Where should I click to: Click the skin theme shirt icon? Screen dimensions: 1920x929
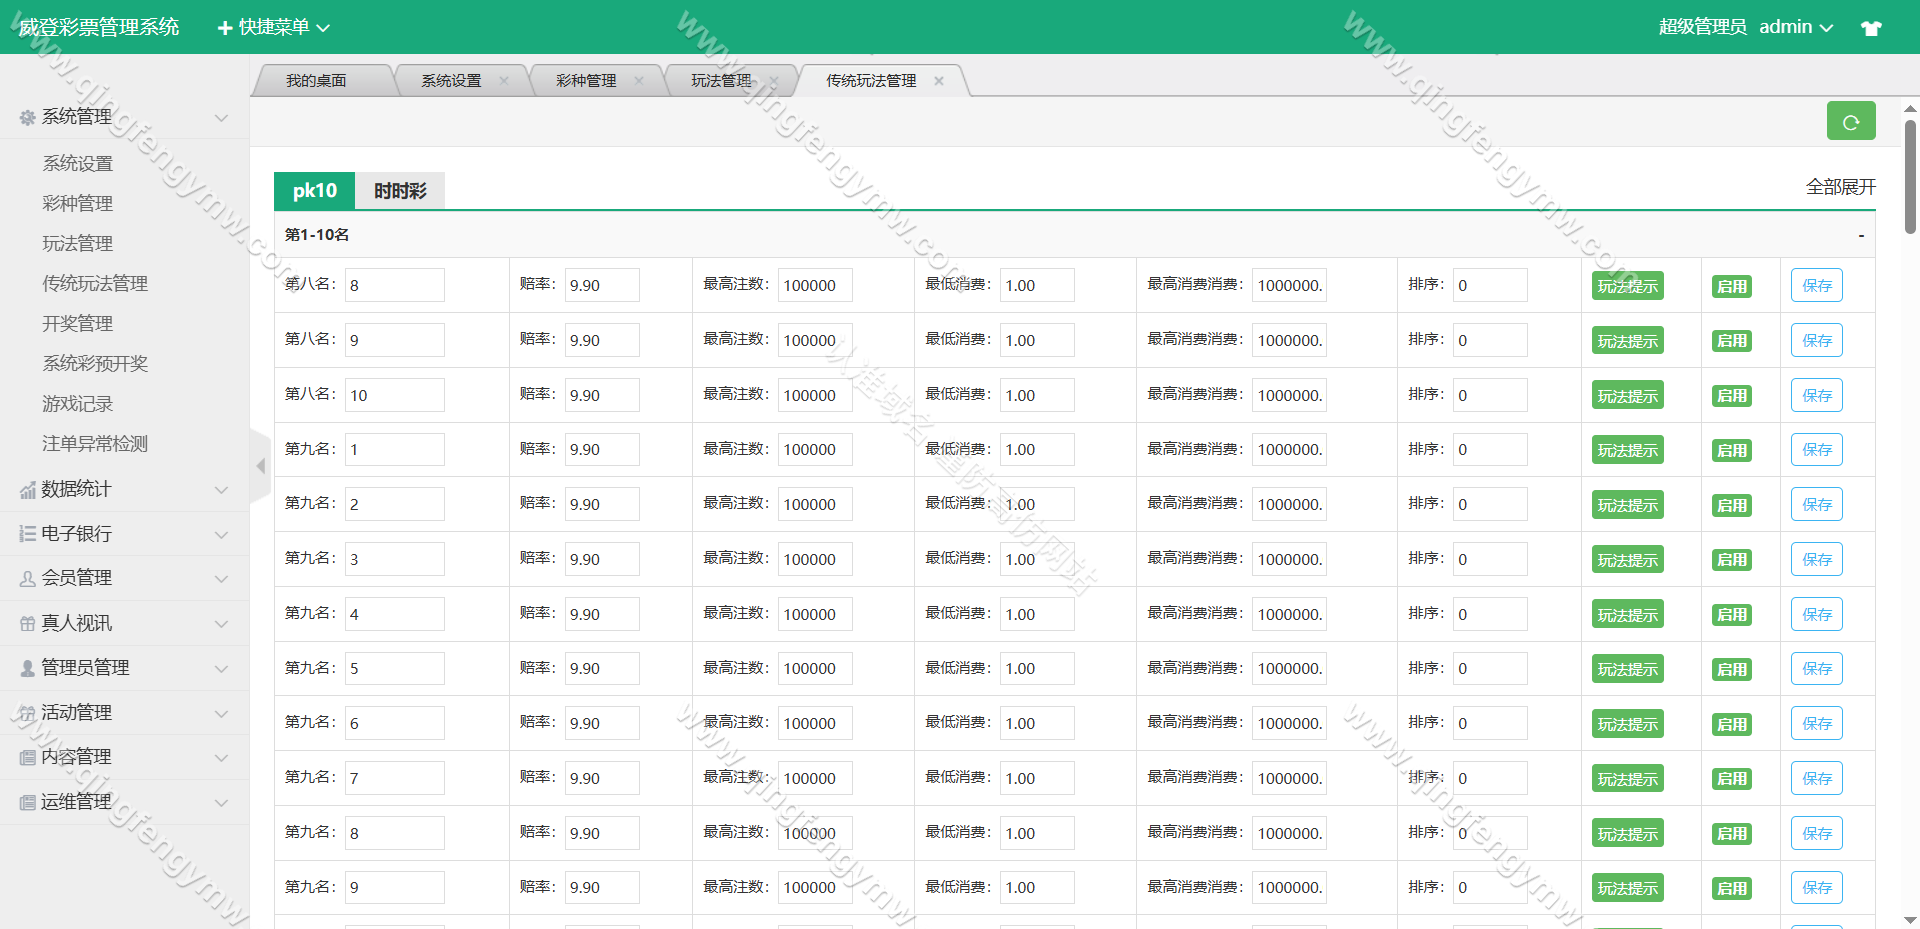tap(1871, 28)
